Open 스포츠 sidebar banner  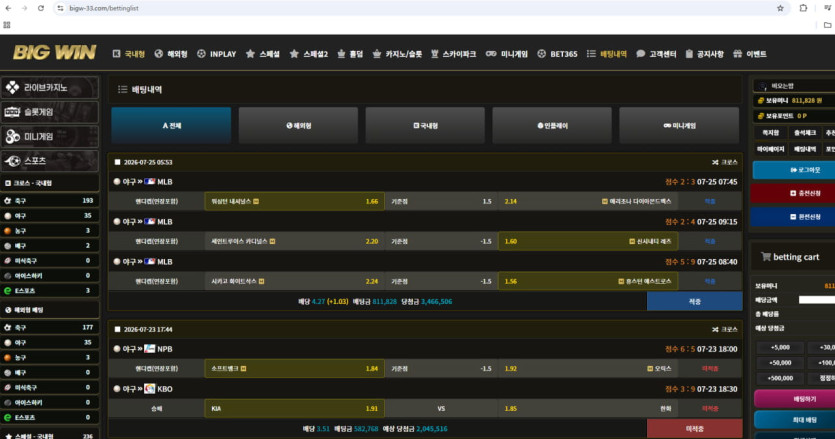click(50, 160)
